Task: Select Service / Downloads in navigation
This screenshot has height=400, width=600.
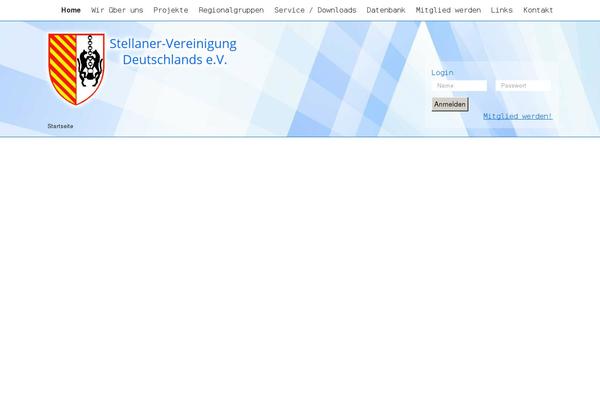Action: (x=315, y=10)
